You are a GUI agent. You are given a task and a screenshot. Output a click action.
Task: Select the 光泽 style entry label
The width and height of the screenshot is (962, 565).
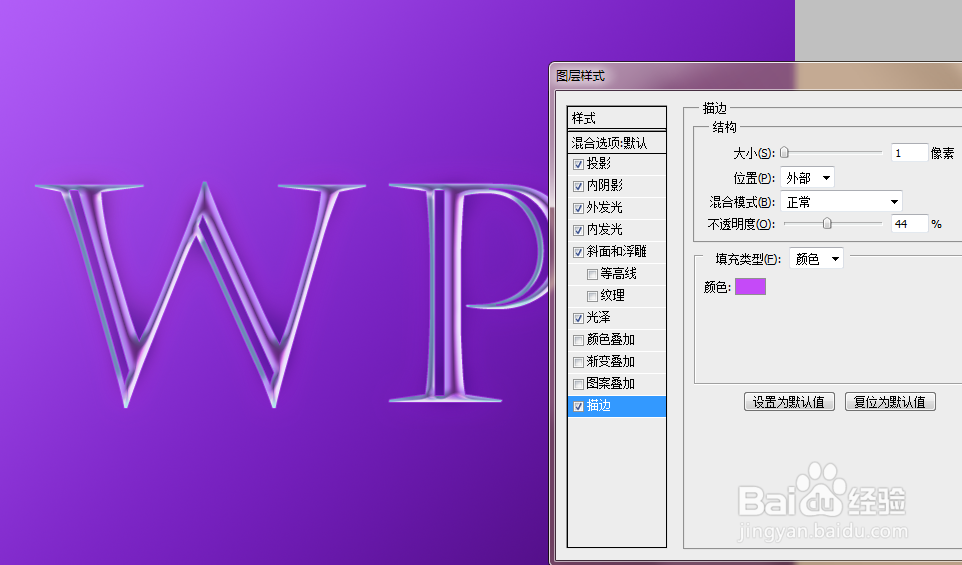coord(598,318)
